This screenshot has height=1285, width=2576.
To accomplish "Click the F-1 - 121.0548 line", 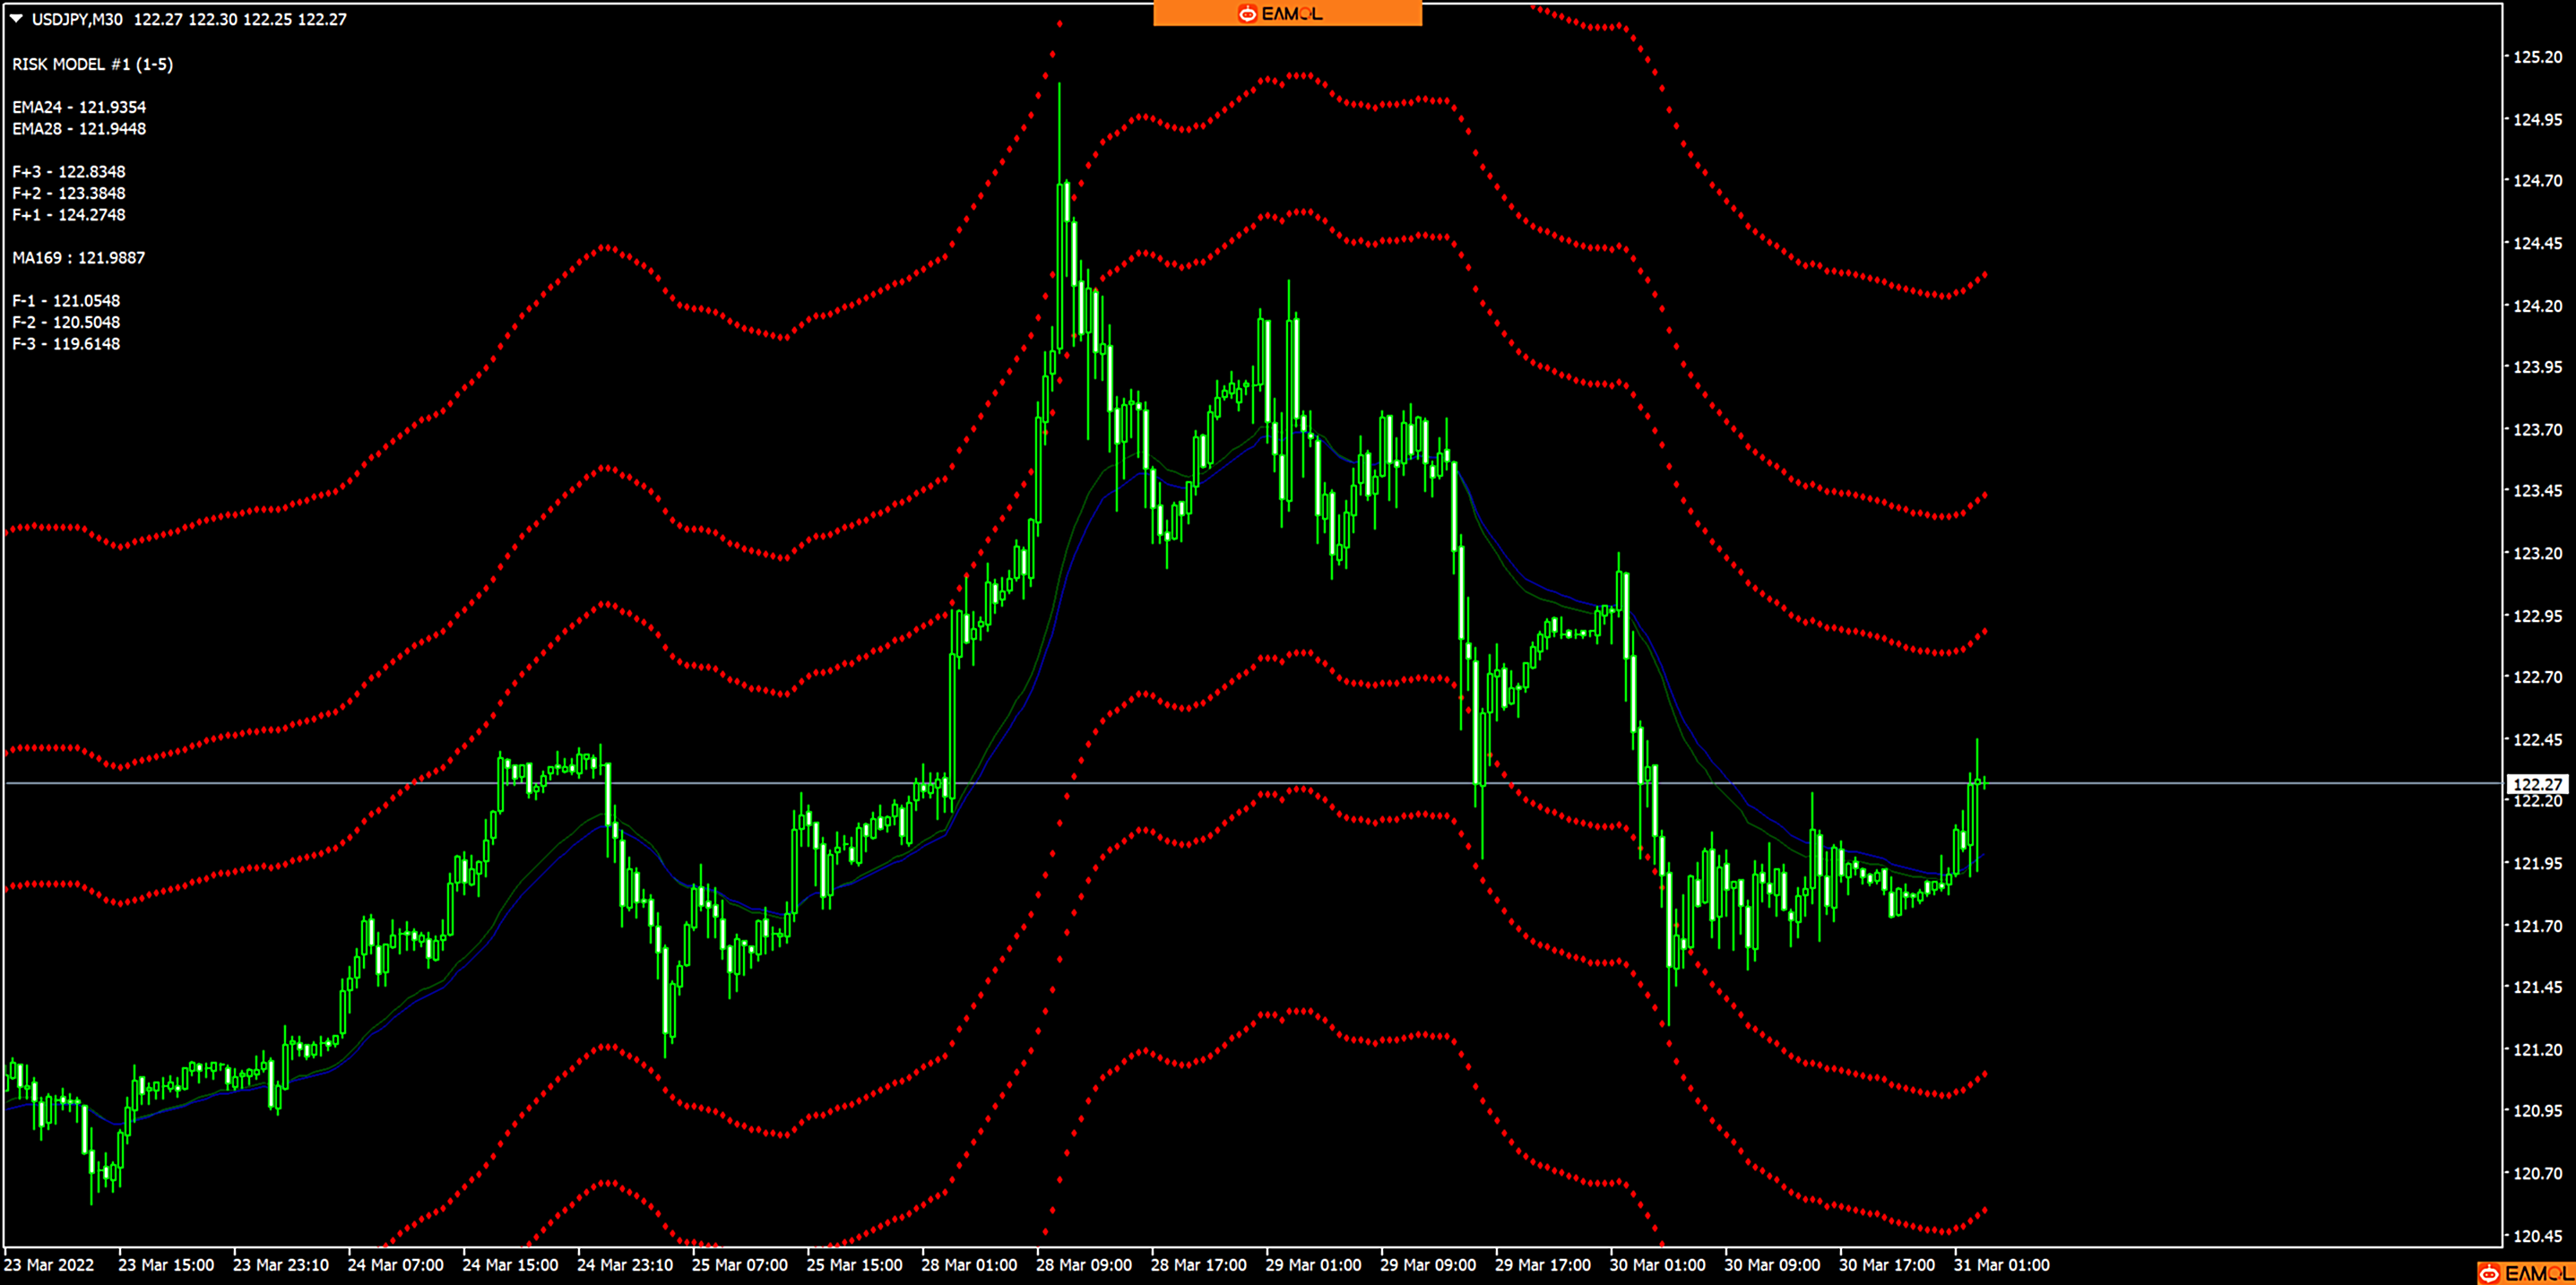I will tap(66, 301).
